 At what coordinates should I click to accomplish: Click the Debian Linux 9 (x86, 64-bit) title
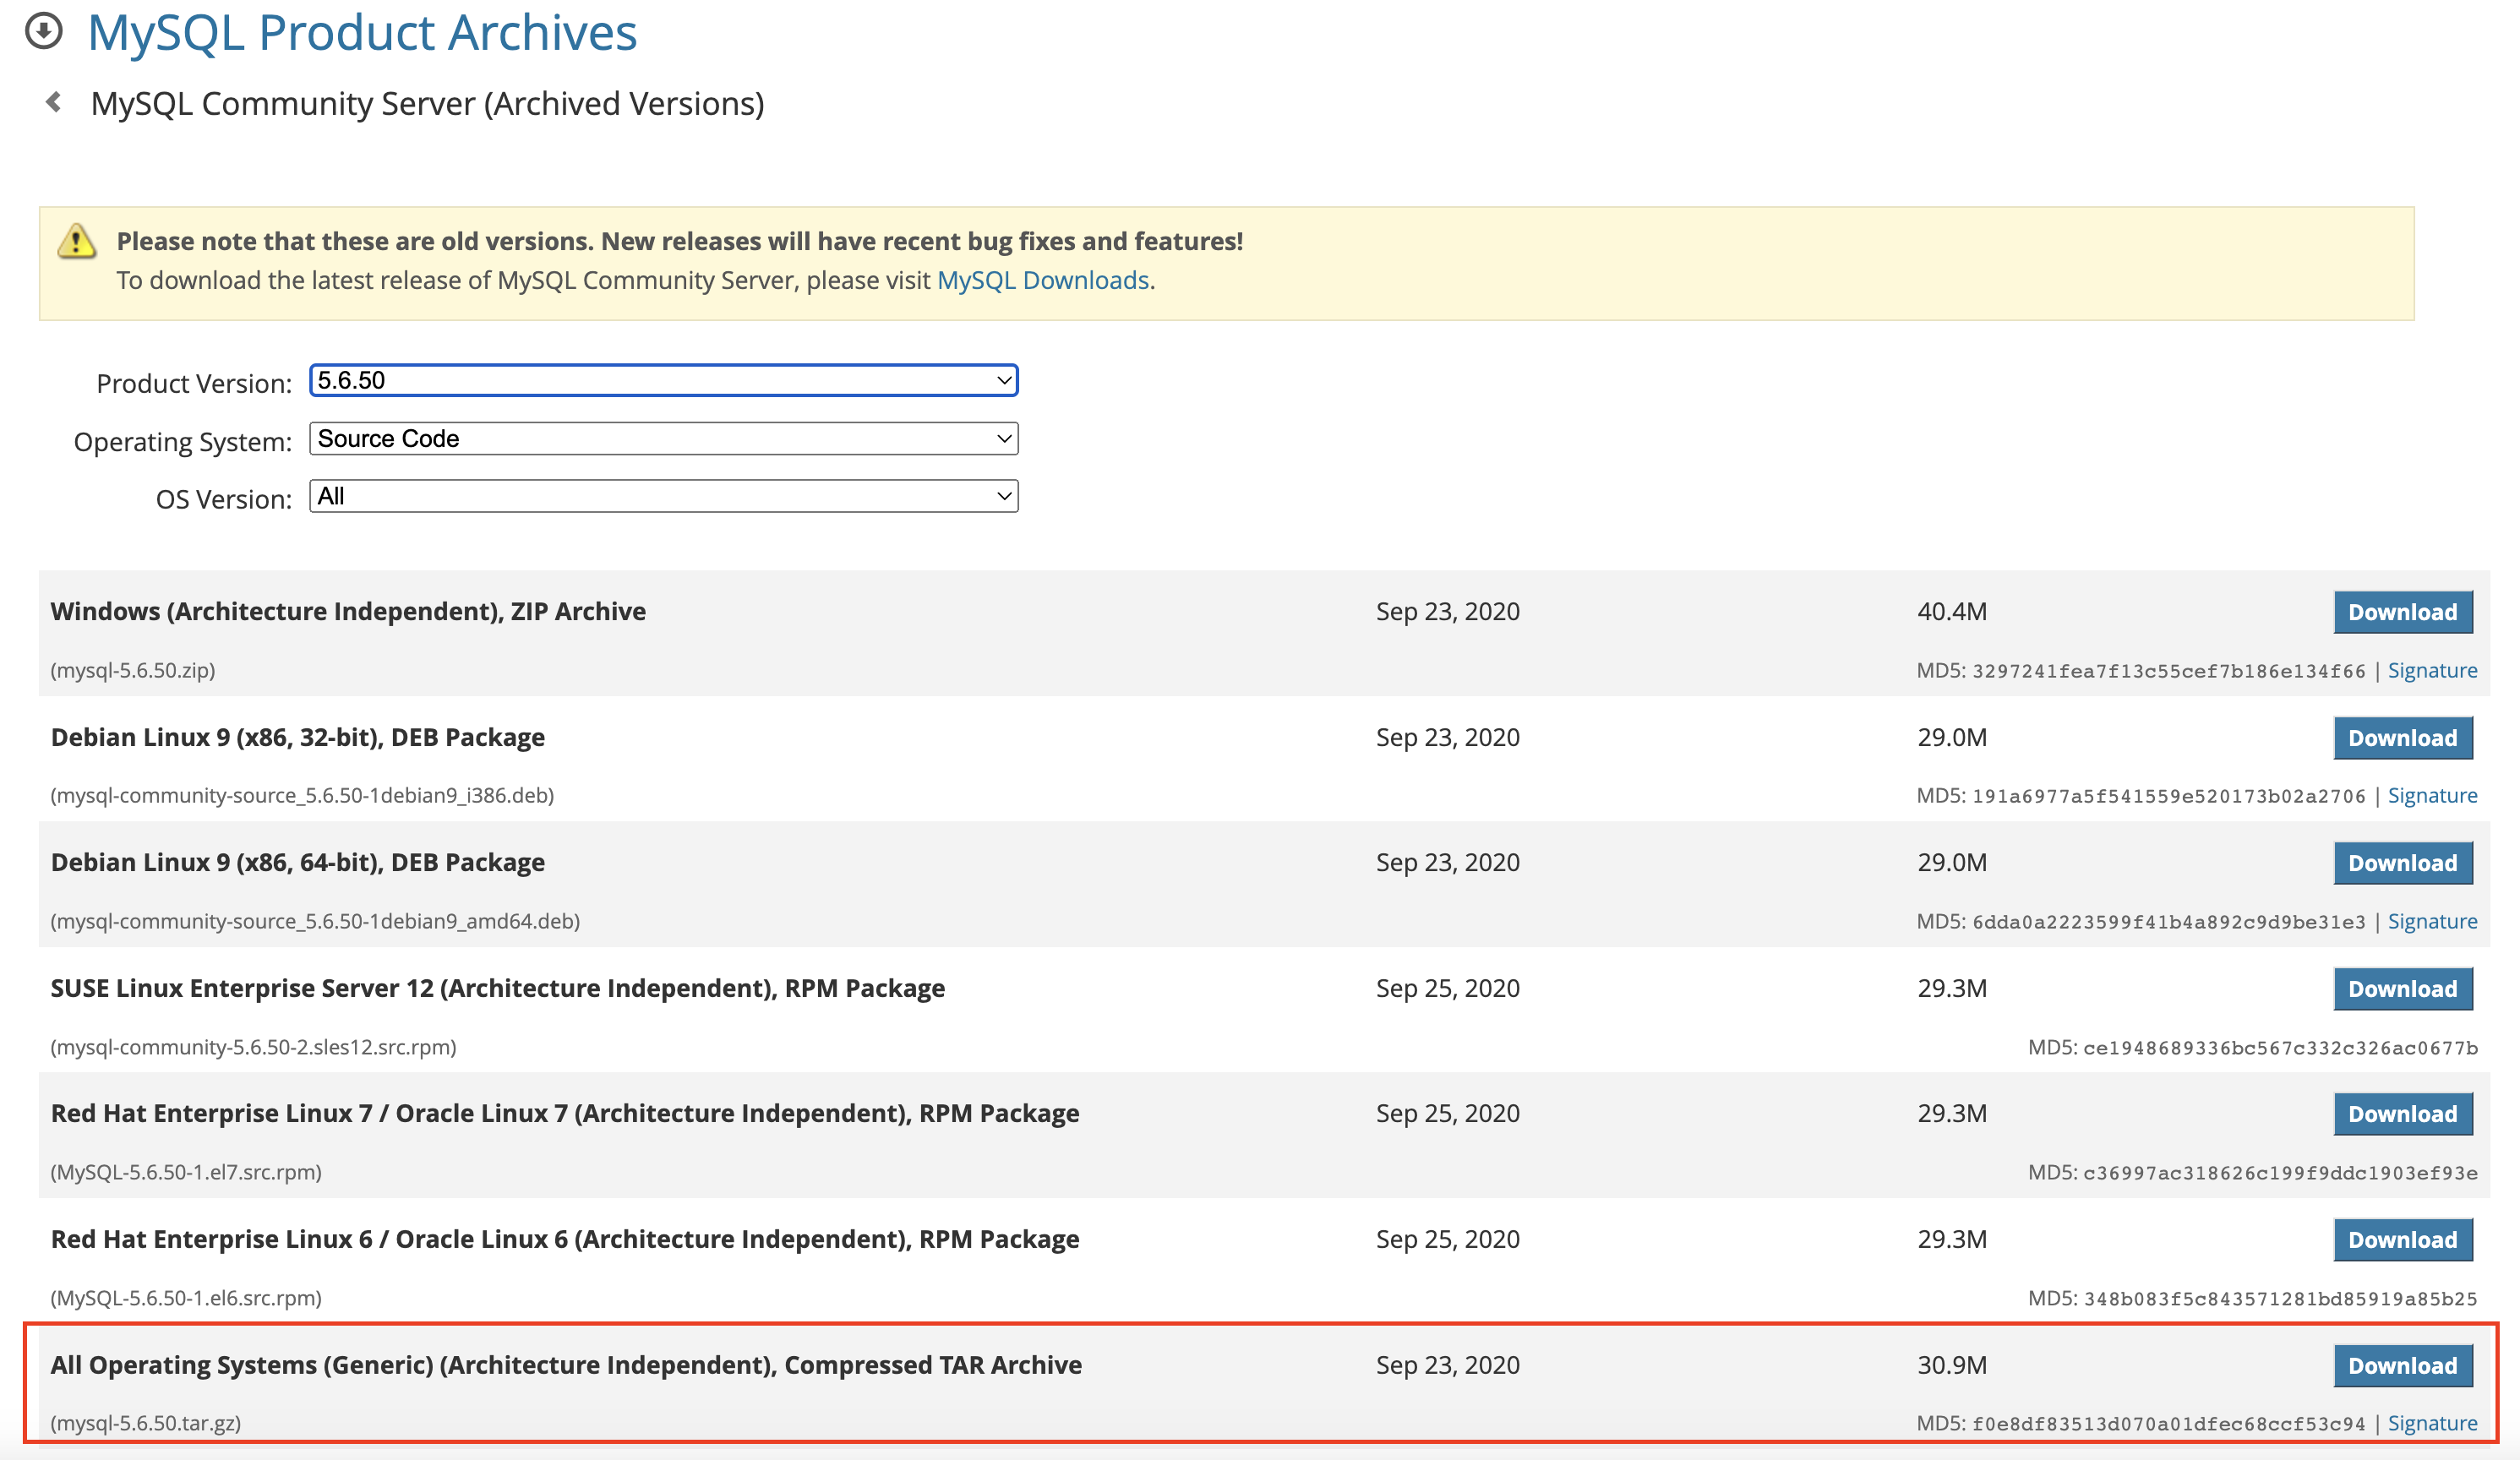coord(298,862)
